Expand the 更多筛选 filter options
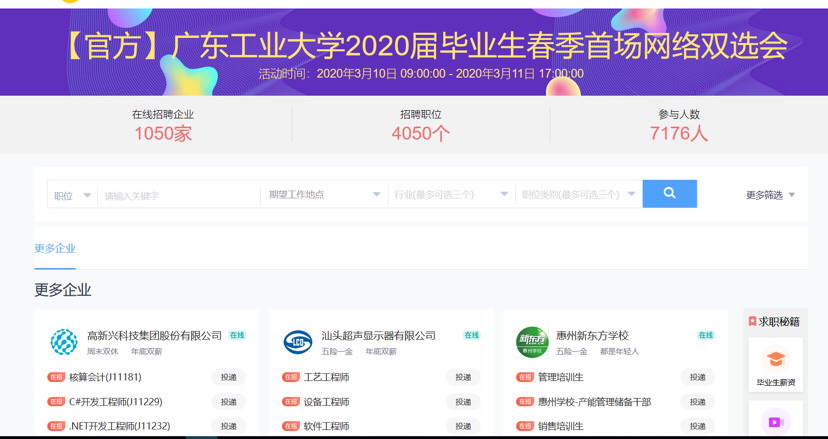 [x=771, y=195]
